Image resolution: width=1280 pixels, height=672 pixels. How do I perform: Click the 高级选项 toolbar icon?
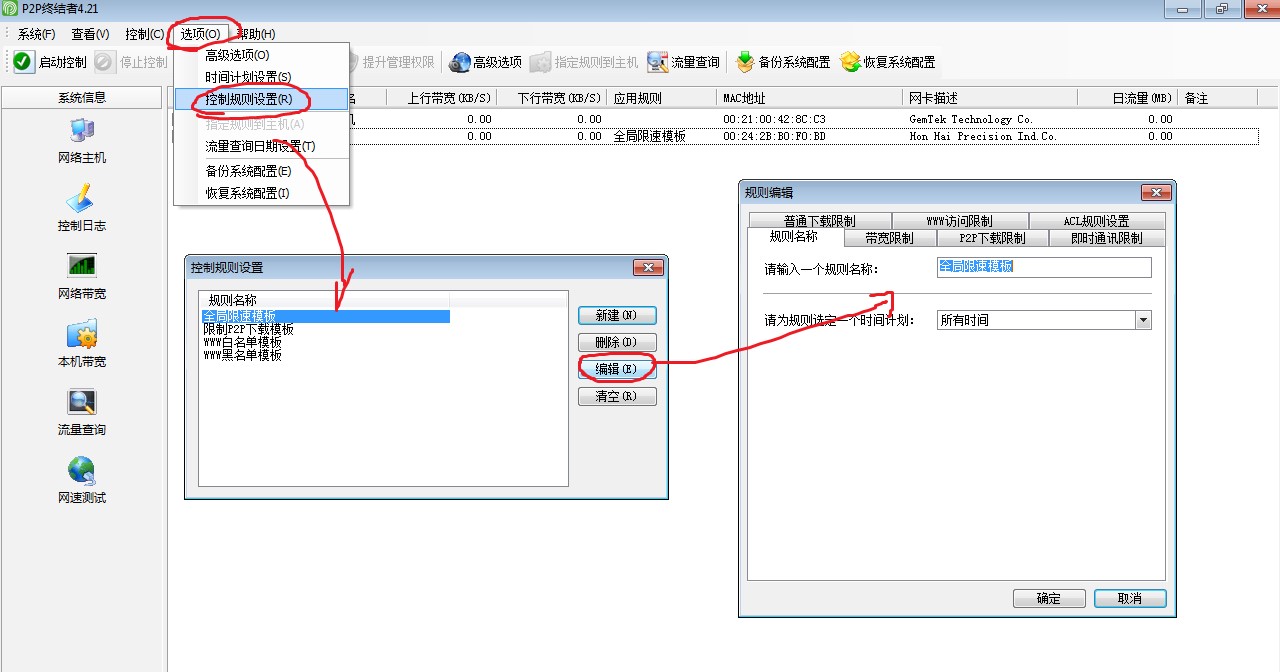click(459, 62)
